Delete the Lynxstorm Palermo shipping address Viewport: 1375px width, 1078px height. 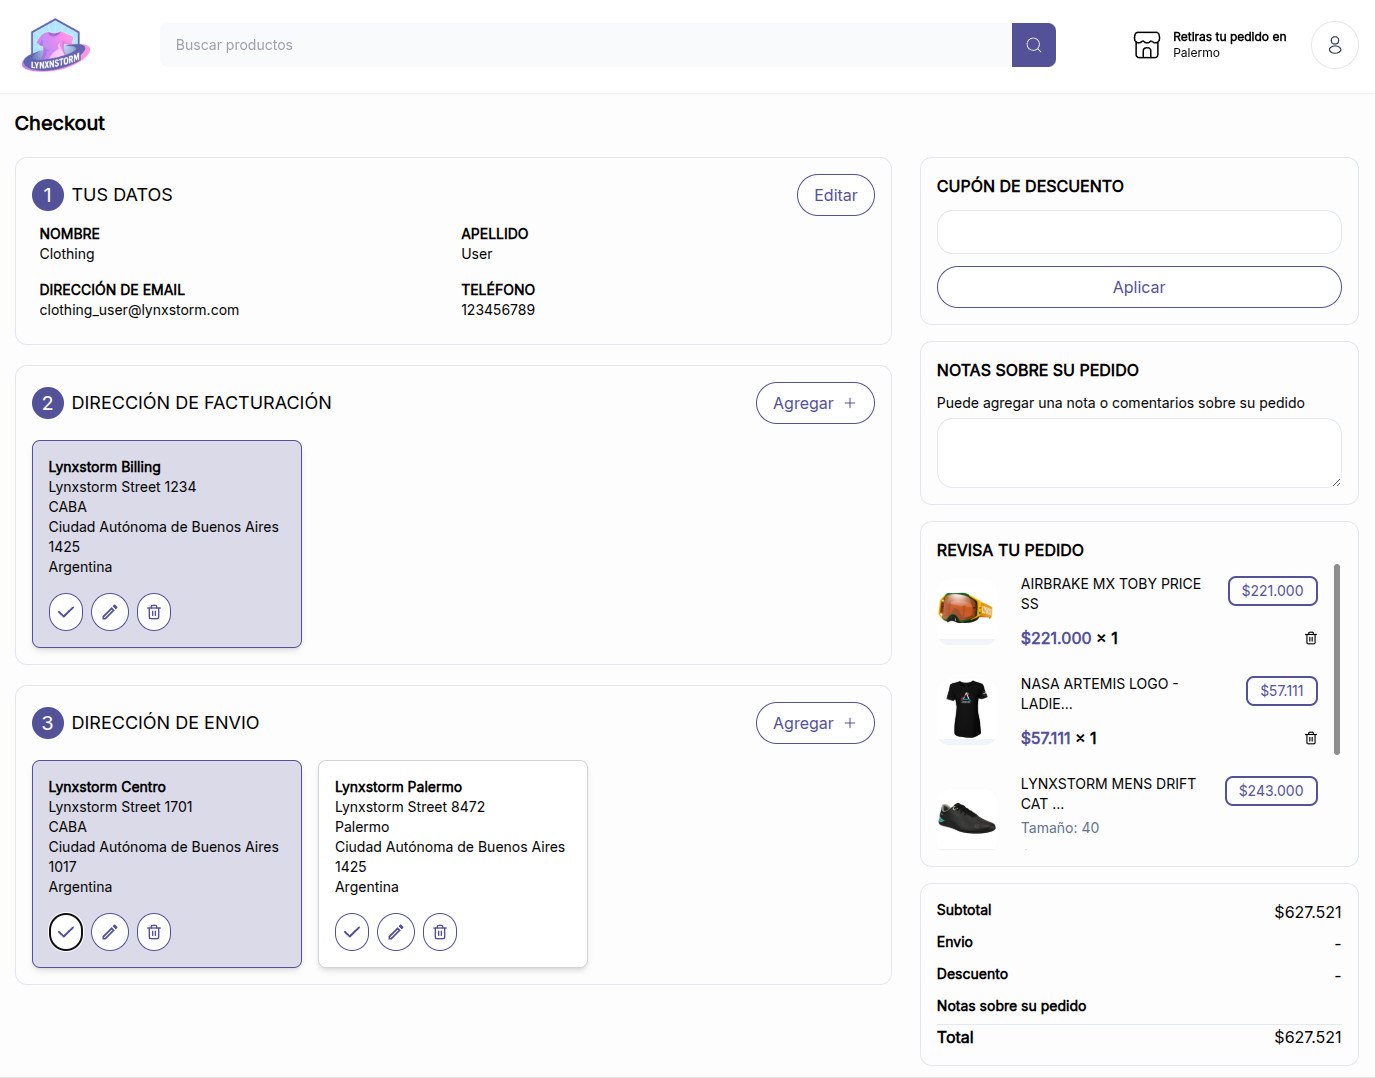tap(440, 932)
